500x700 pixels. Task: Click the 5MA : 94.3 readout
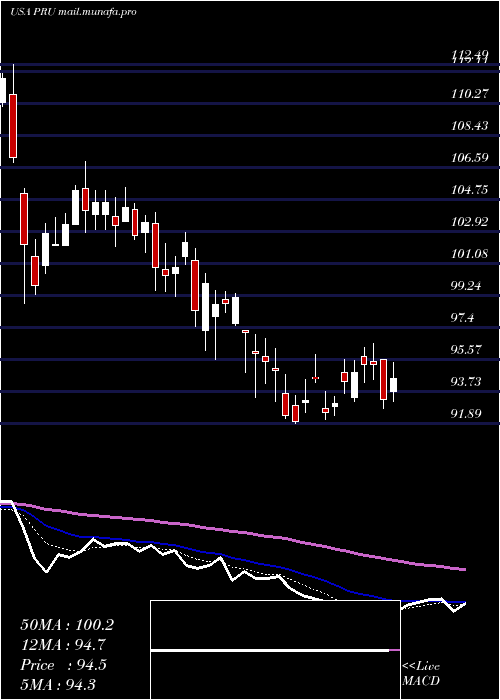[58, 684]
